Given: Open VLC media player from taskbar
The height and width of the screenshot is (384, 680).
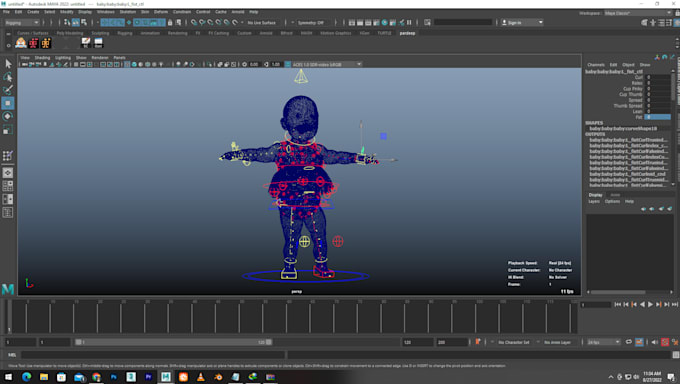Looking at the screenshot, I should pyautogui.click(x=200, y=377).
